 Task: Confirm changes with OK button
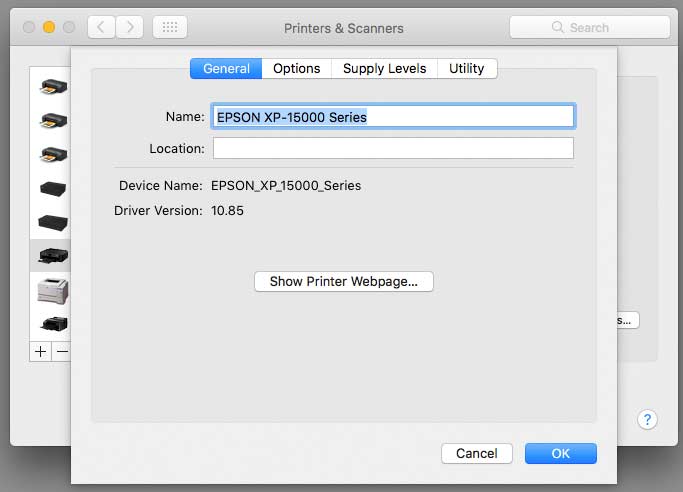pyautogui.click(x=561, y=453)
